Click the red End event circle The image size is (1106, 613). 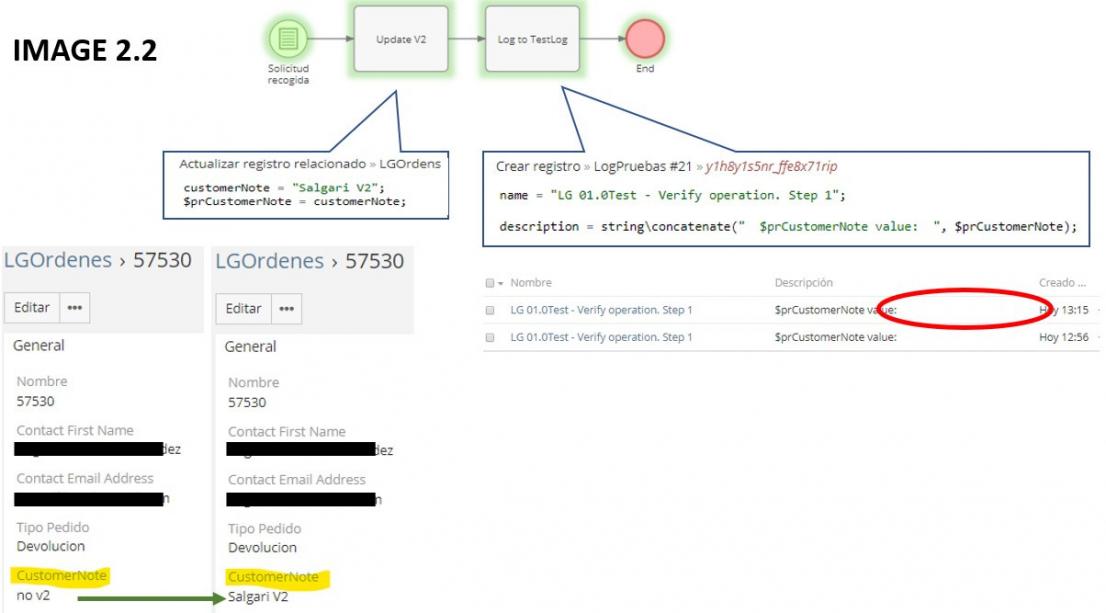pos(645,39)
